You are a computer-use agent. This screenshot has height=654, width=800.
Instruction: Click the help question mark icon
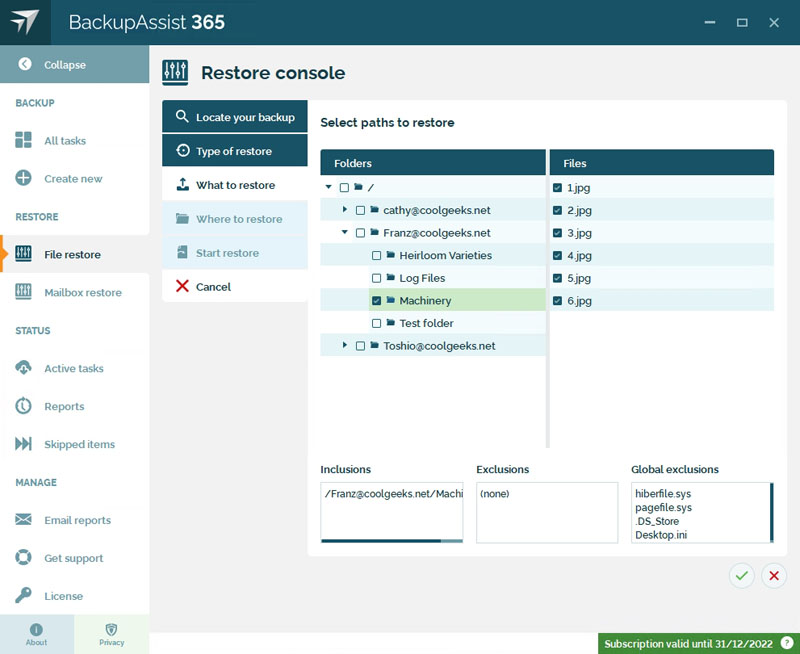coord(787,643)
